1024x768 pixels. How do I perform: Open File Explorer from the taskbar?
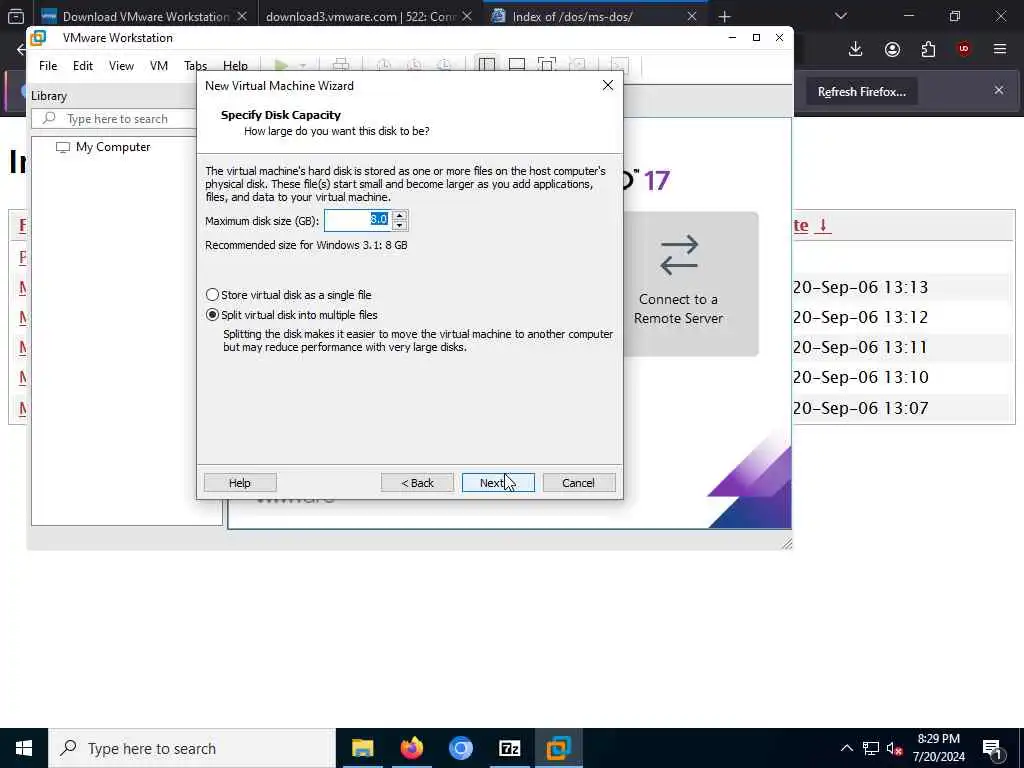coord(362,748)
